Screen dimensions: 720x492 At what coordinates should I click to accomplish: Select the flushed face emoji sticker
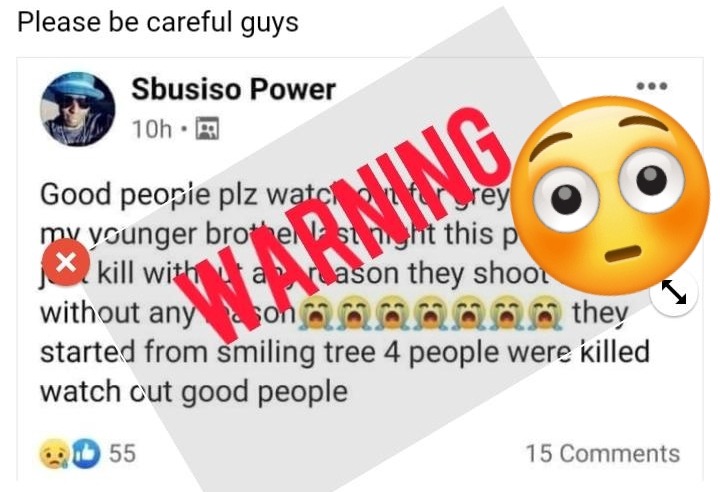609,195
